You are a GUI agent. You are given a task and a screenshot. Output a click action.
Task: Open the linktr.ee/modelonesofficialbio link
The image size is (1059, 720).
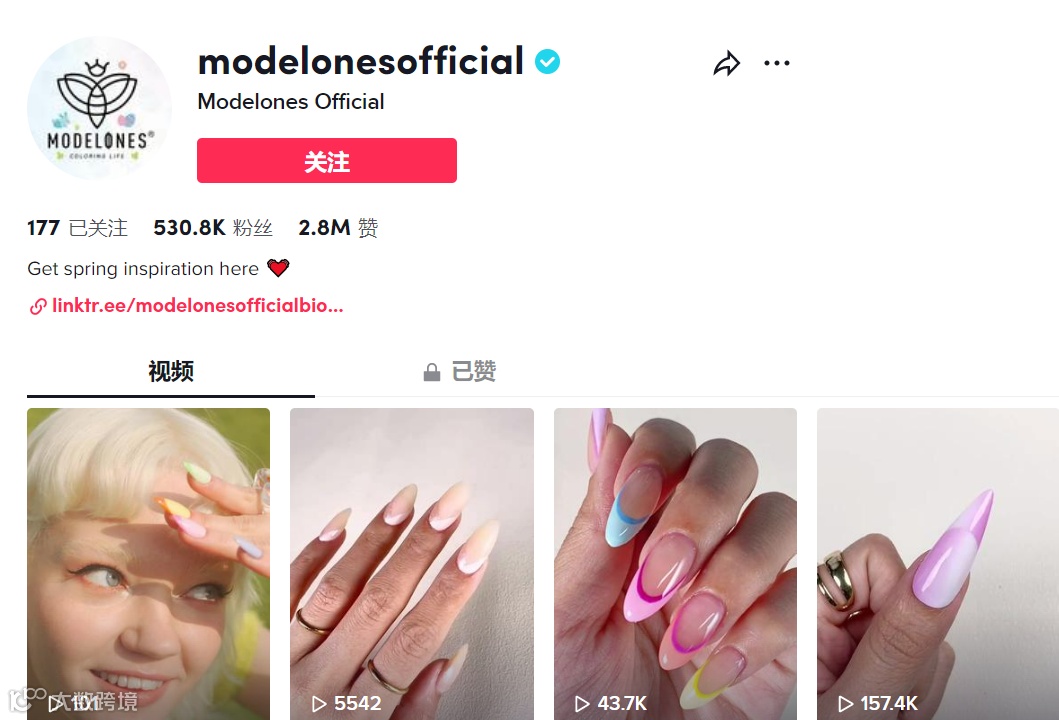[198, 306]
